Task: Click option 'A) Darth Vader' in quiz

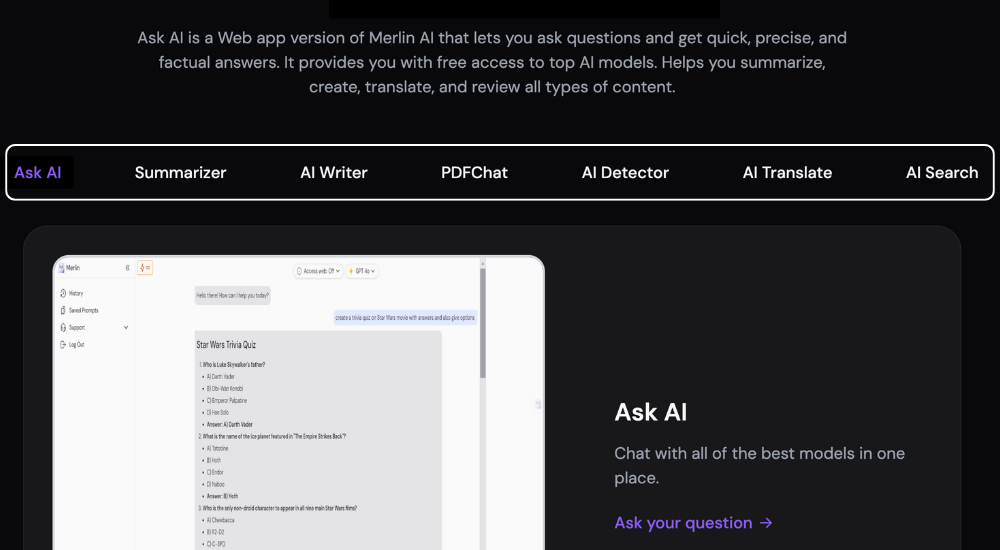Action: (221, 377)
